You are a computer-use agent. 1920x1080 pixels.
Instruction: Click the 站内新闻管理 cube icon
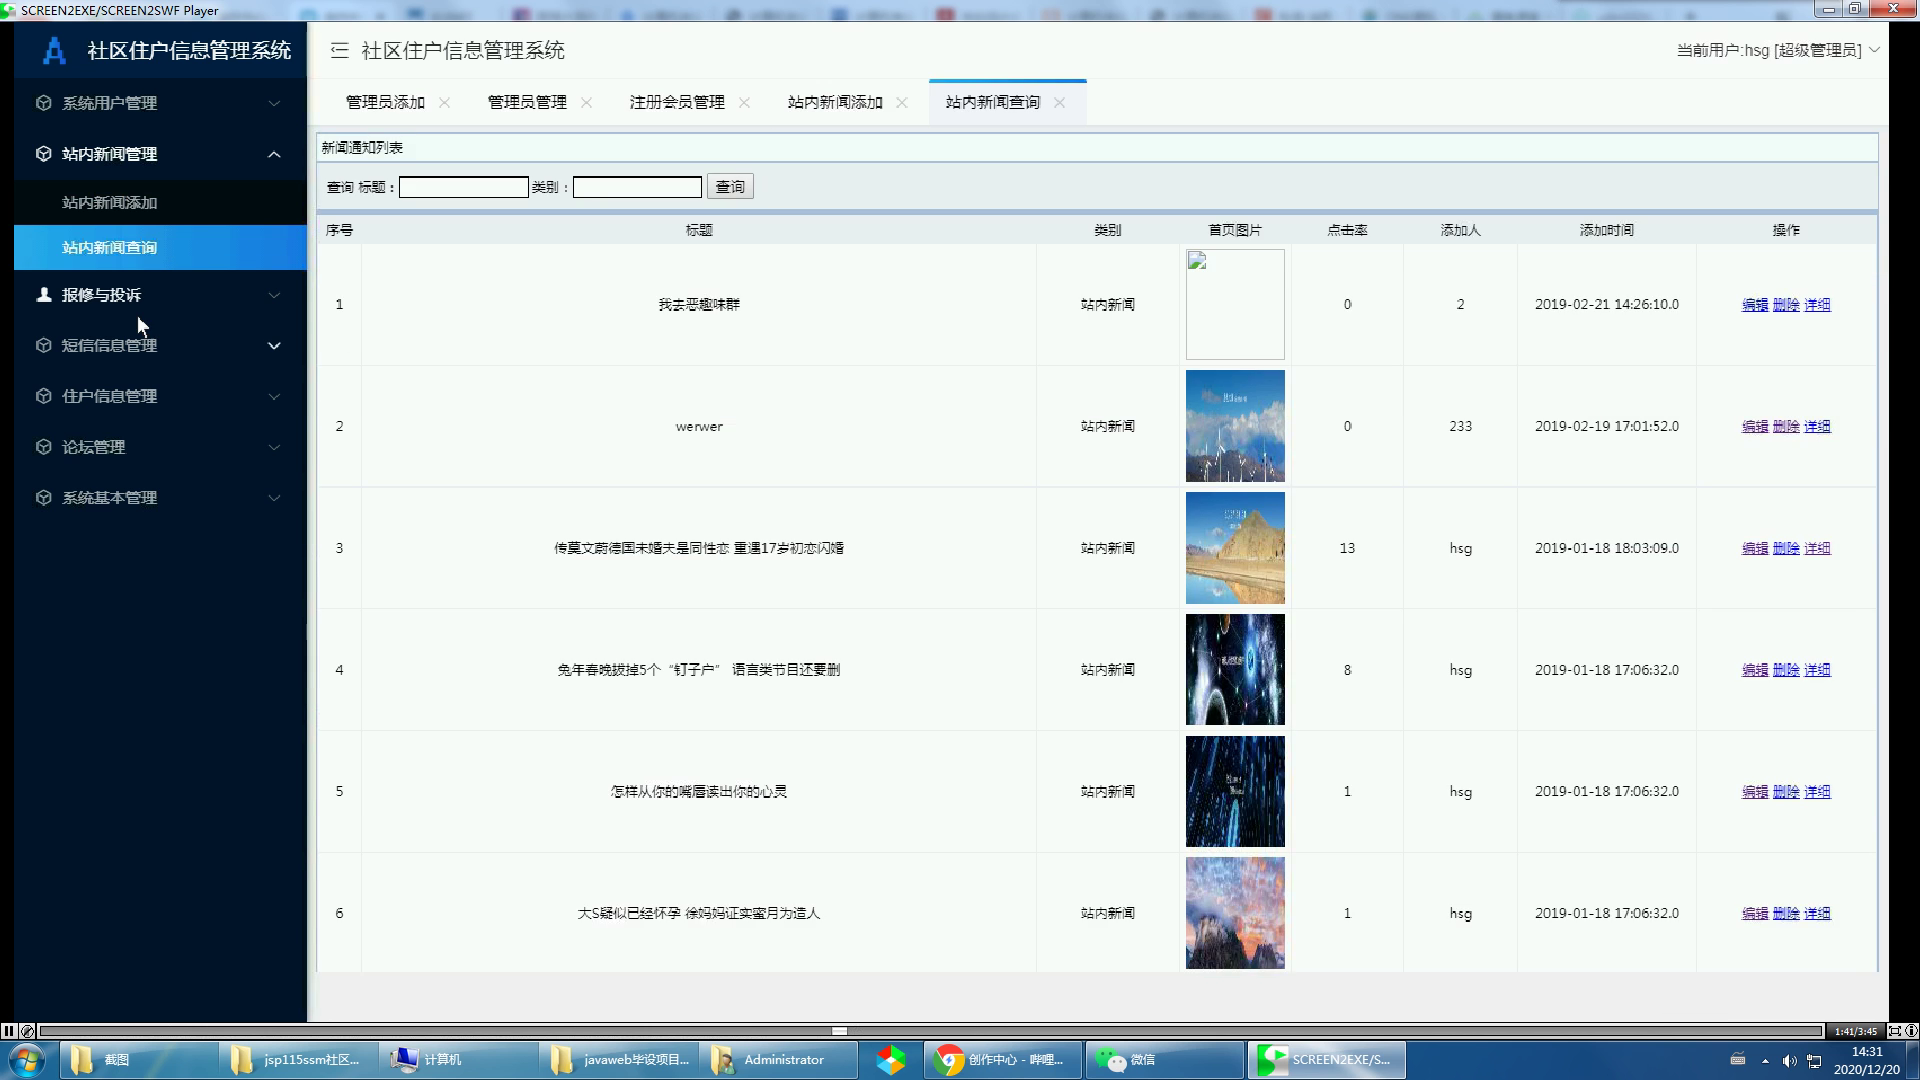pos(43,154)
